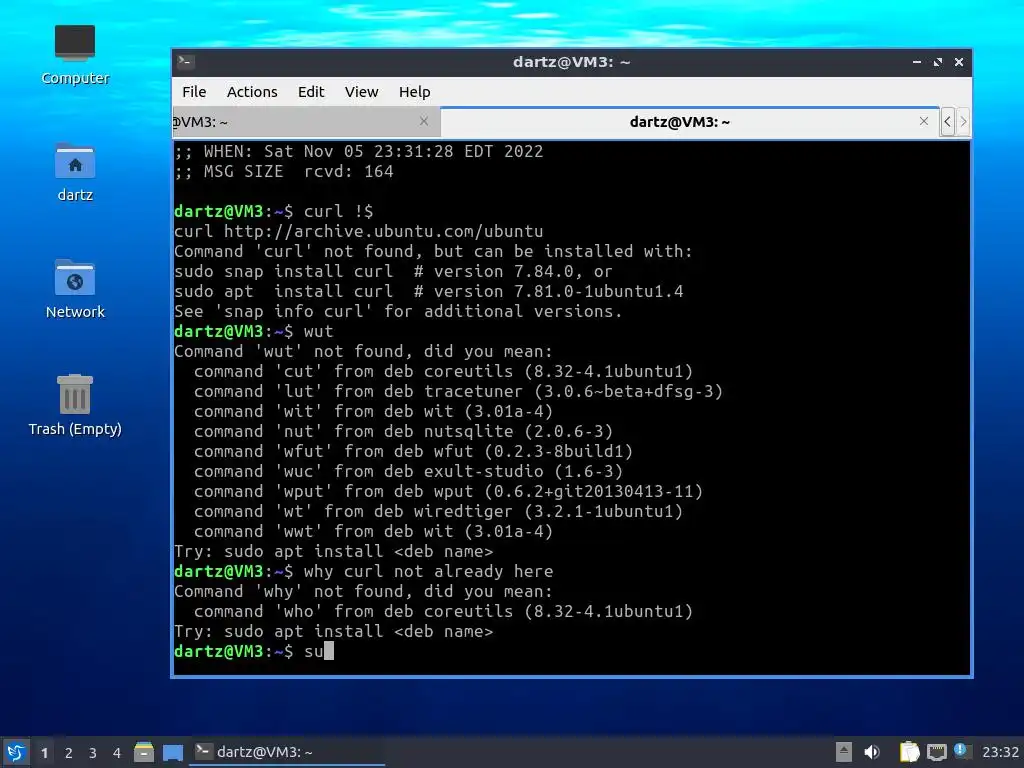Click the "command 'wfut' from deb wfut" line

coord(413,451)
